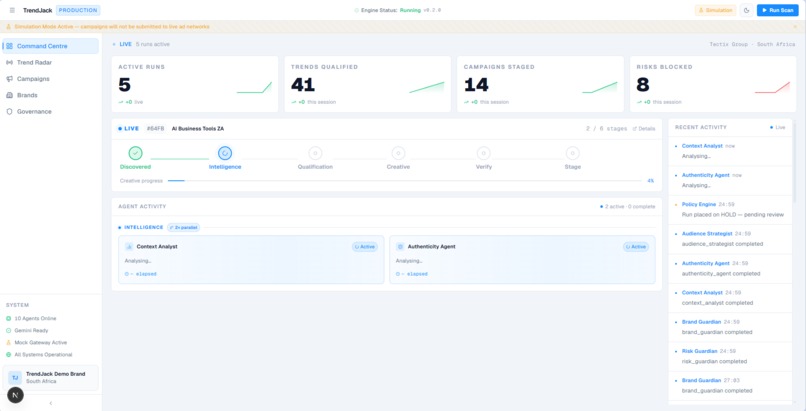Open the Authenticity Agent agent card
The image size is (806, 411).
(522, 259)
